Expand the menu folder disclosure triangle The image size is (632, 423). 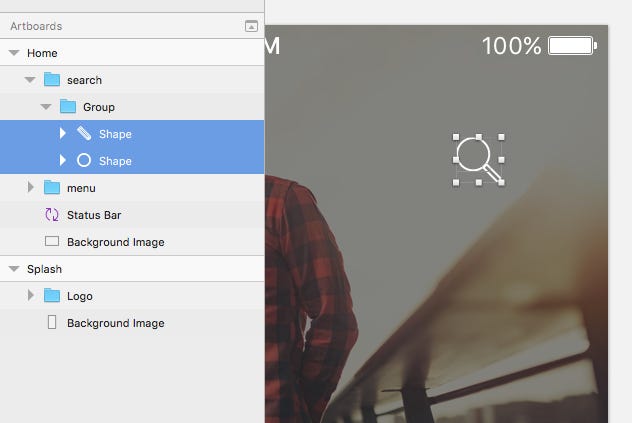tap(31, 188)
